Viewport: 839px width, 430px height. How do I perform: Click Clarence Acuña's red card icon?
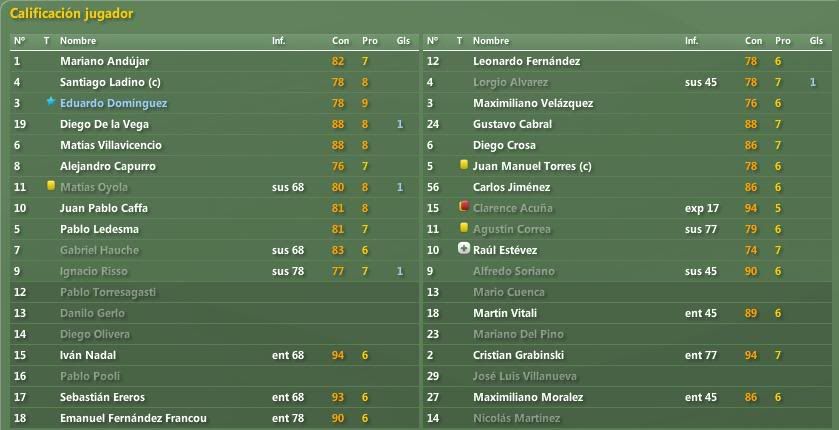pos(464,206)
